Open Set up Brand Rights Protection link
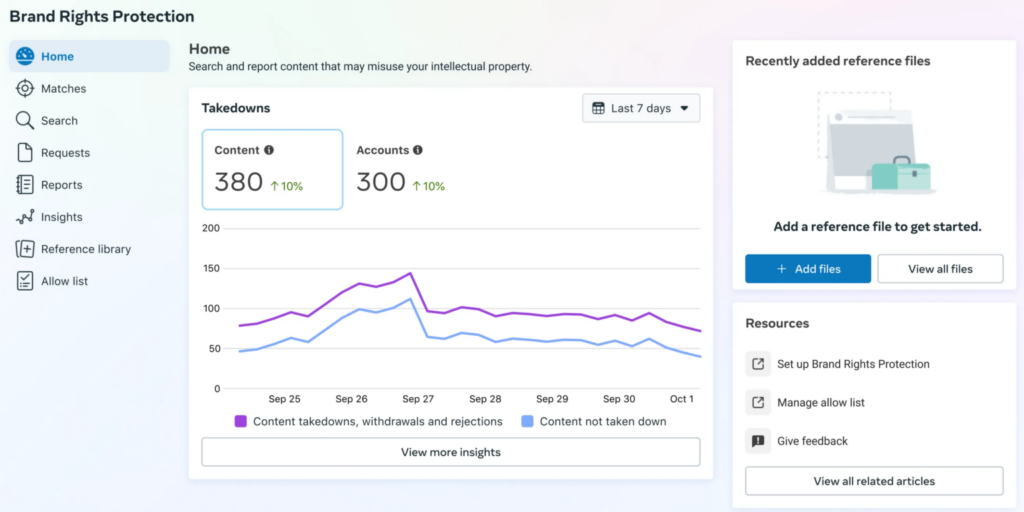 (x=853, y=364)
